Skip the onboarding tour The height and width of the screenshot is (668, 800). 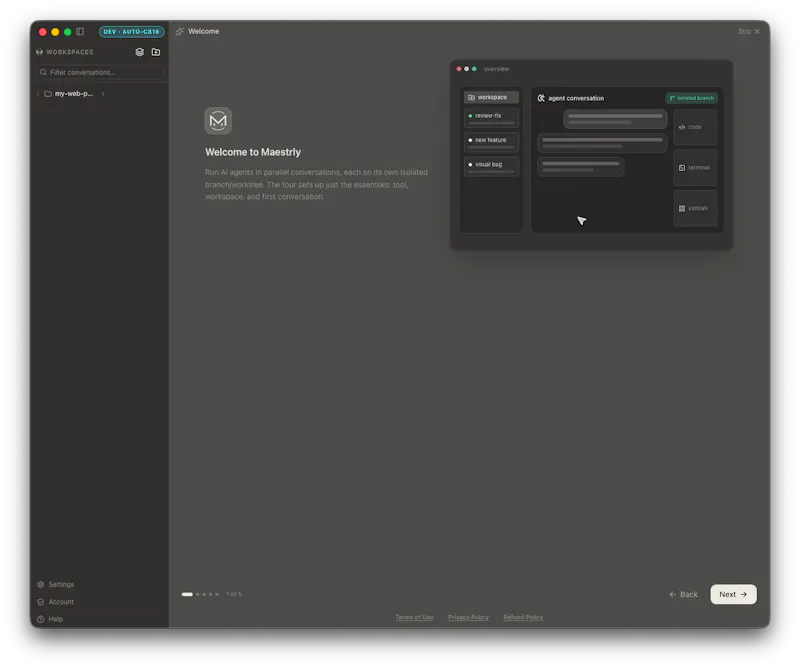pyautogui.click(x=748, y=32)
